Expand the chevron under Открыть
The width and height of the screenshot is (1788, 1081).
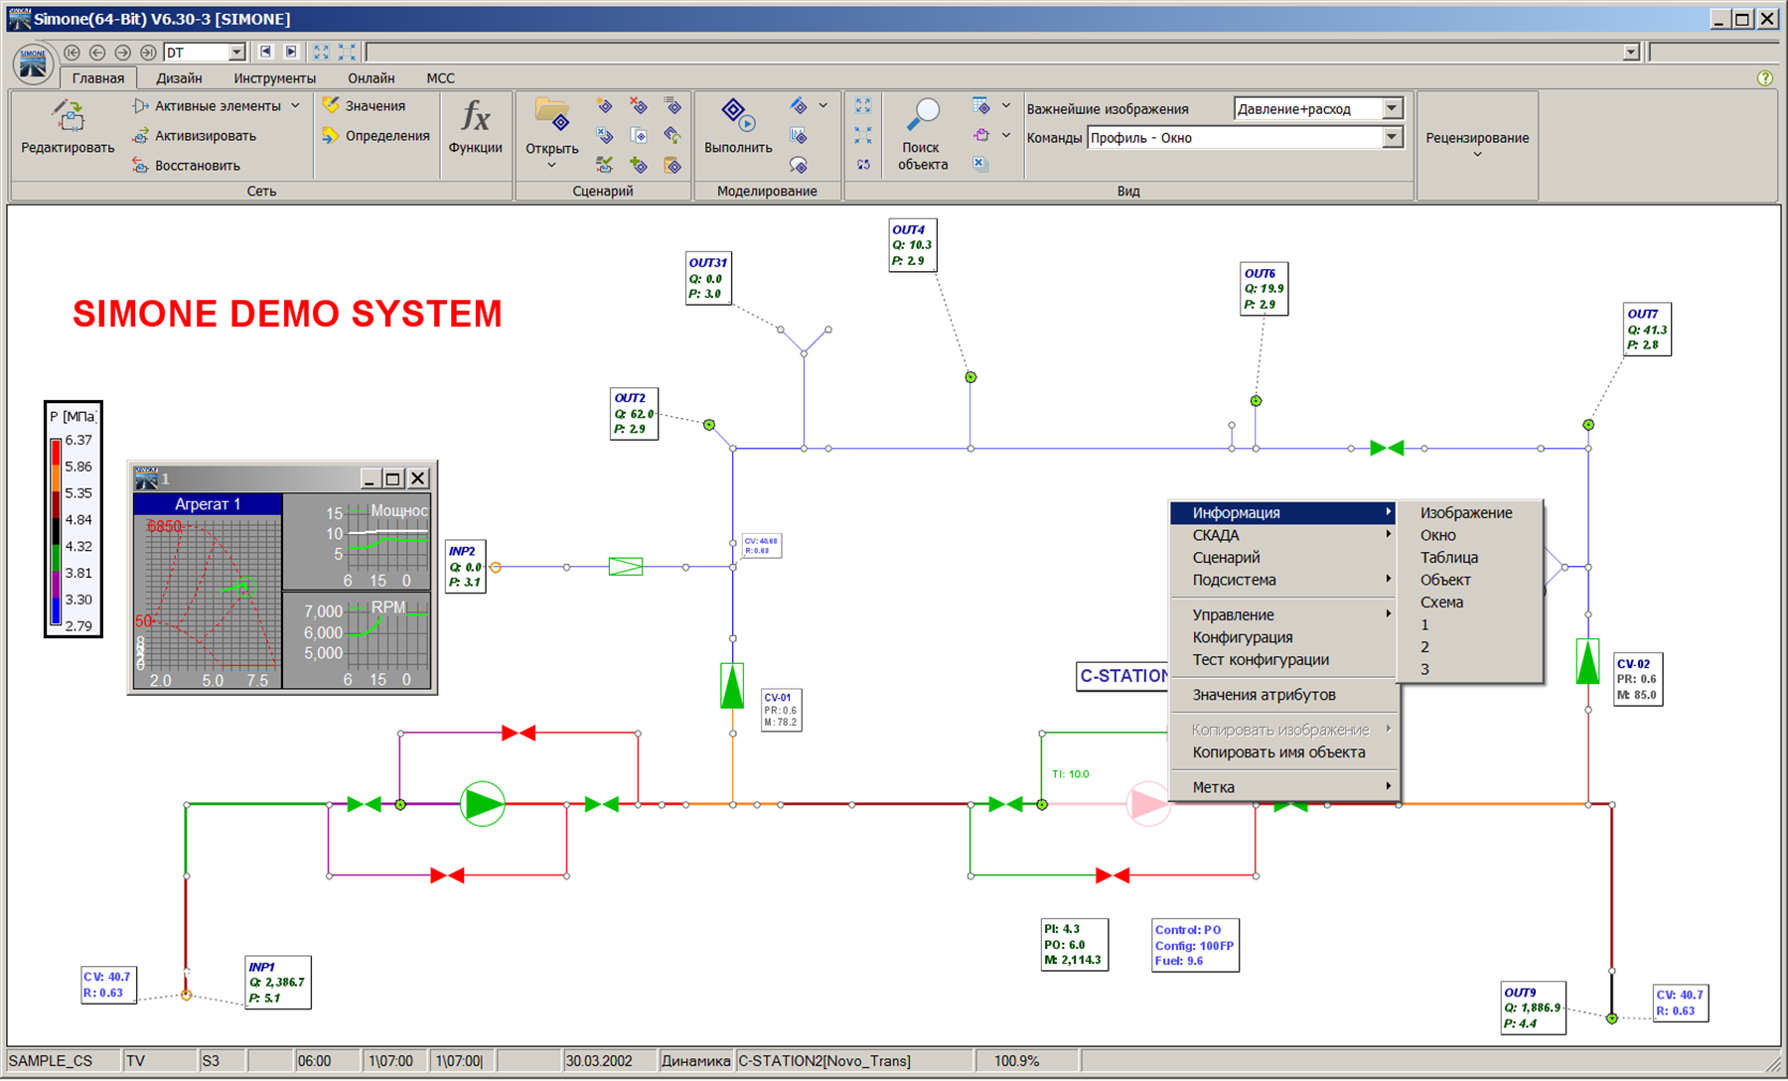pyautogui.click(x=552, y=166)
